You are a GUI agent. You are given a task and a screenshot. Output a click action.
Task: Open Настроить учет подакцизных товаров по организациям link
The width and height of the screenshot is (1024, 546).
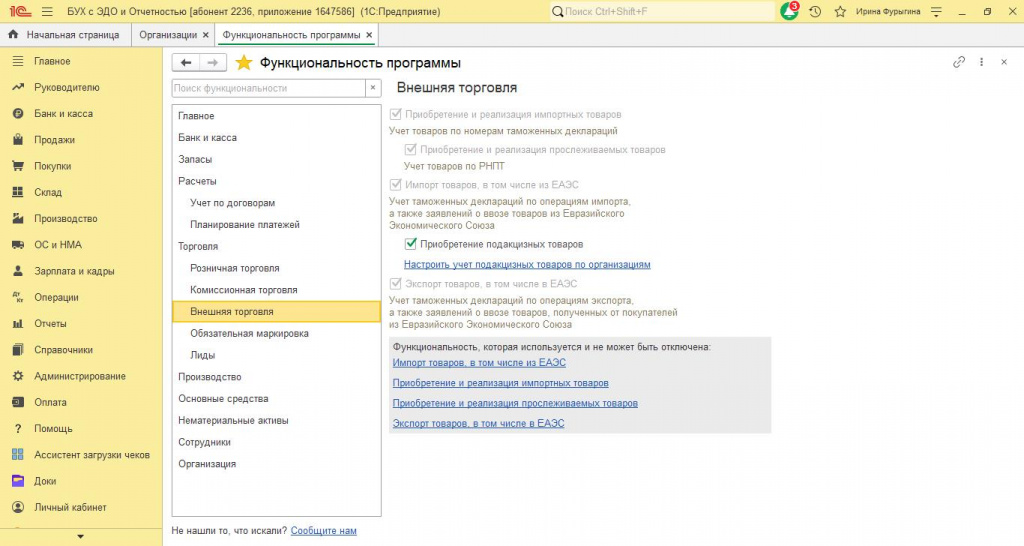(527, 265)
